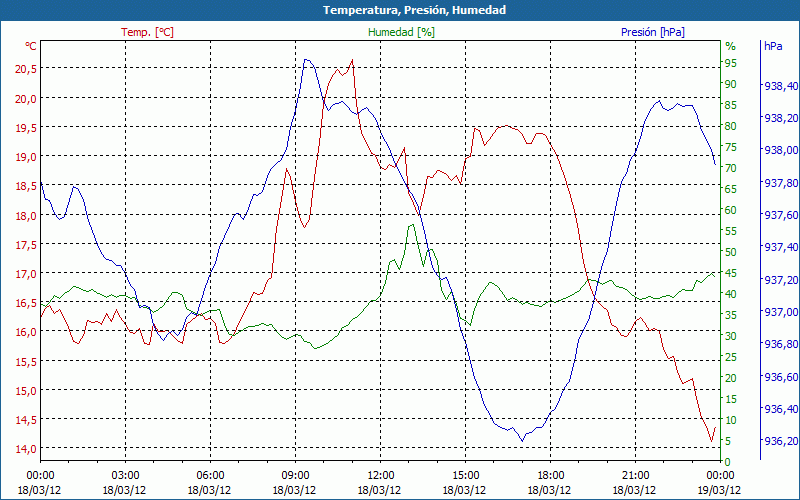Click the '35' humidity axis value
800x500 pixels.
pyautogui.click(x=731, y=315)
